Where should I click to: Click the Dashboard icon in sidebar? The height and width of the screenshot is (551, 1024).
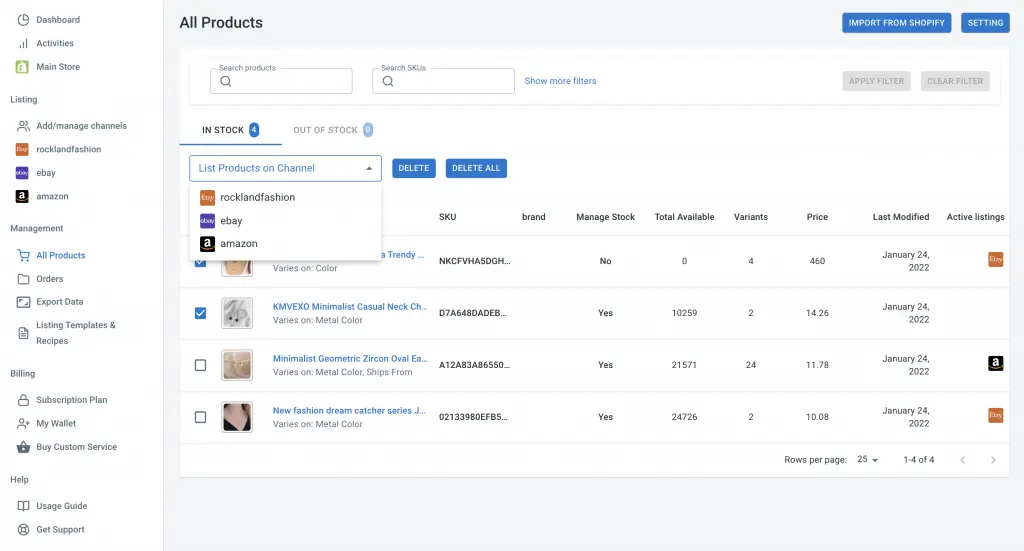[x=23, y=20]
